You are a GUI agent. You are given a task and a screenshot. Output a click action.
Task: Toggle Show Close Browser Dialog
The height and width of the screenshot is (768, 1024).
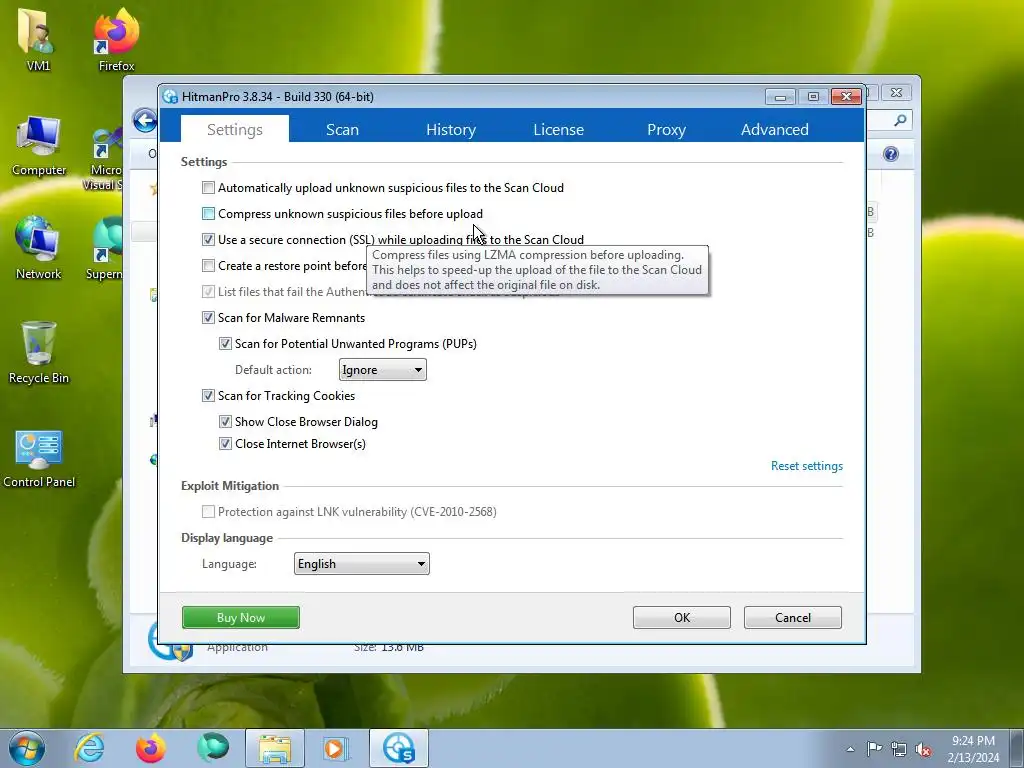click(225, 422)
